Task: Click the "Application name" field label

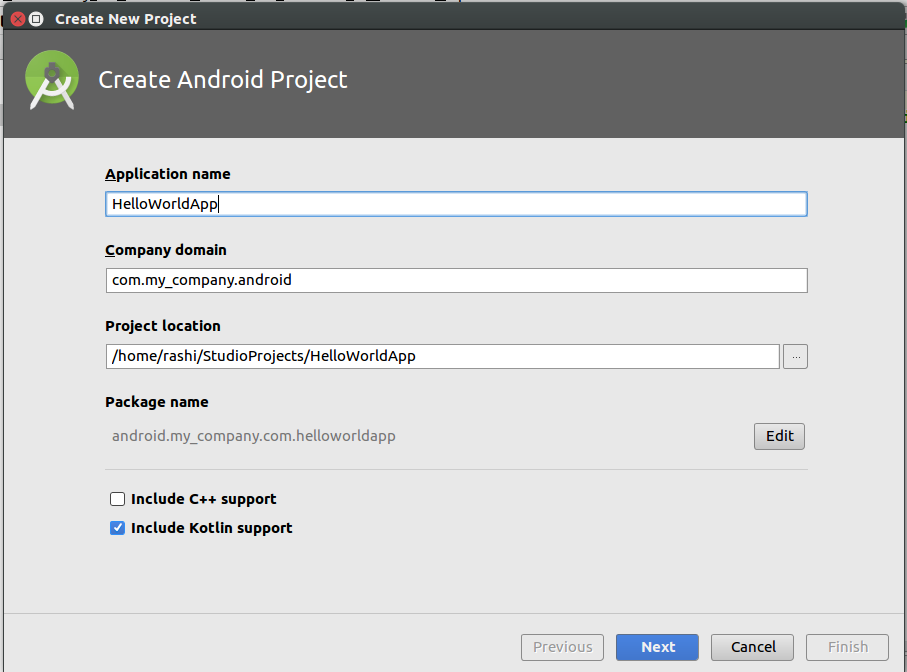Action: [168, 174]
